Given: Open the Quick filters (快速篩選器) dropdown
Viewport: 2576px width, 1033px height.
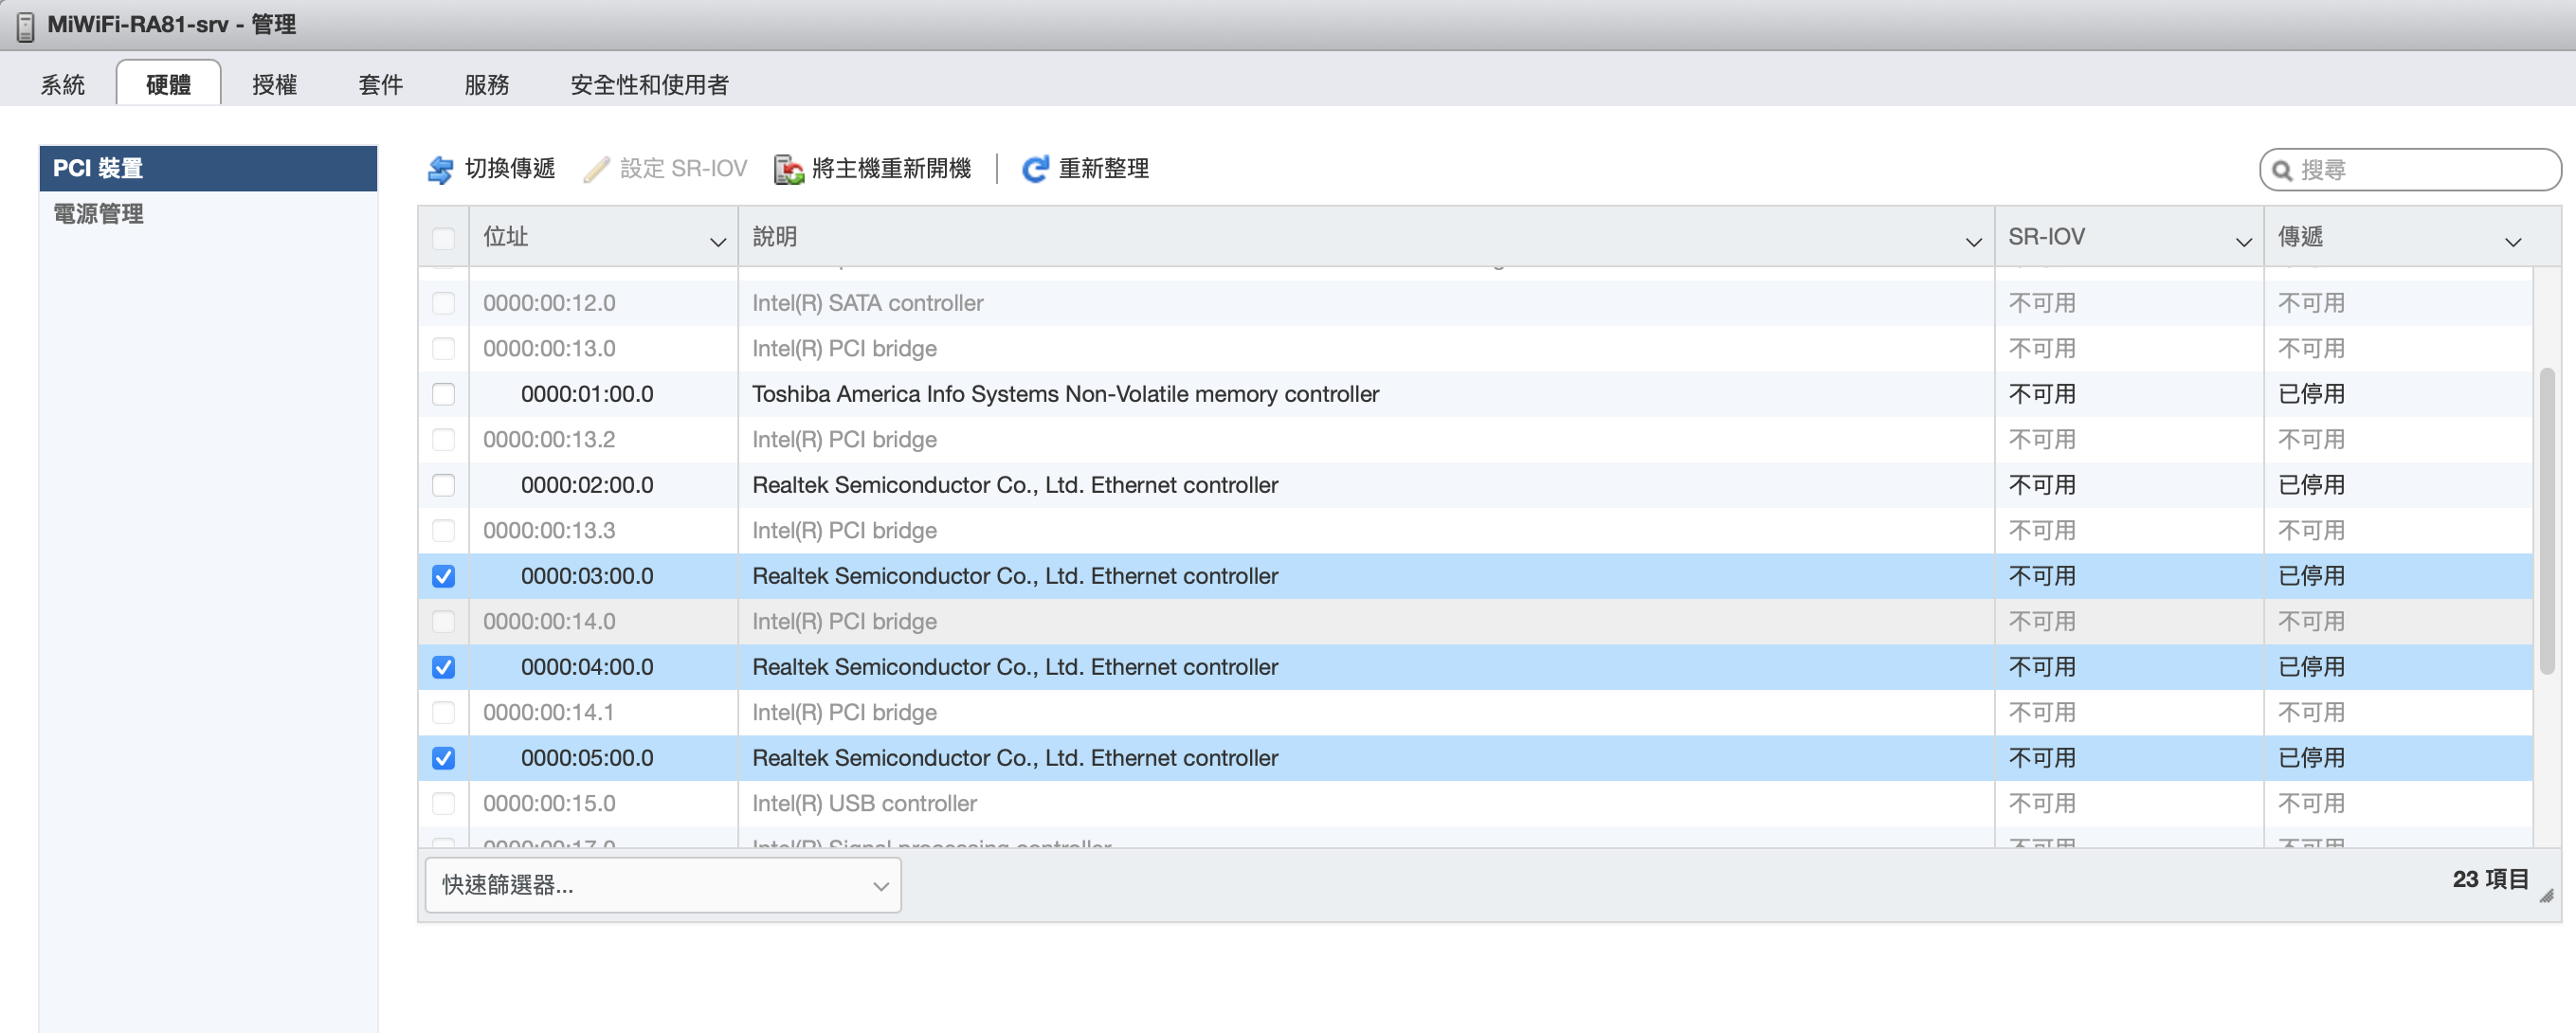Looking at the screenshot, I should pyautogui.click(x=662, y=885).
